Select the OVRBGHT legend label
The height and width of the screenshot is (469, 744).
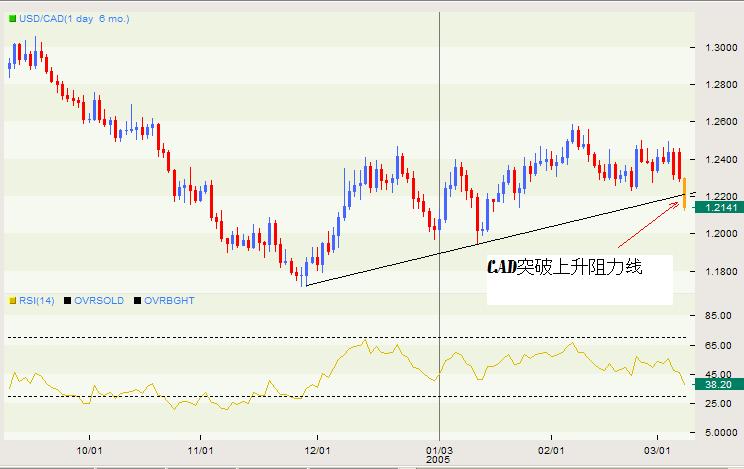[169, 300]
